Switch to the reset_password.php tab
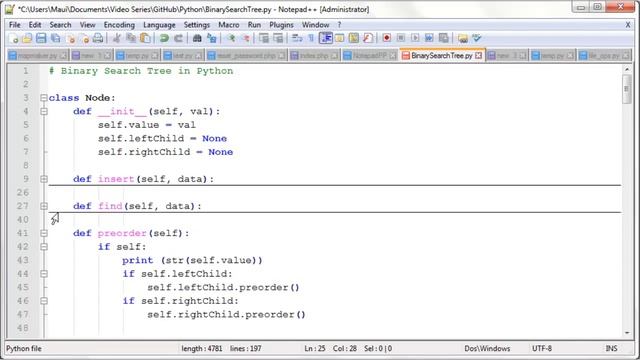The width and height of the screenshot is (640, 360). 247,56
